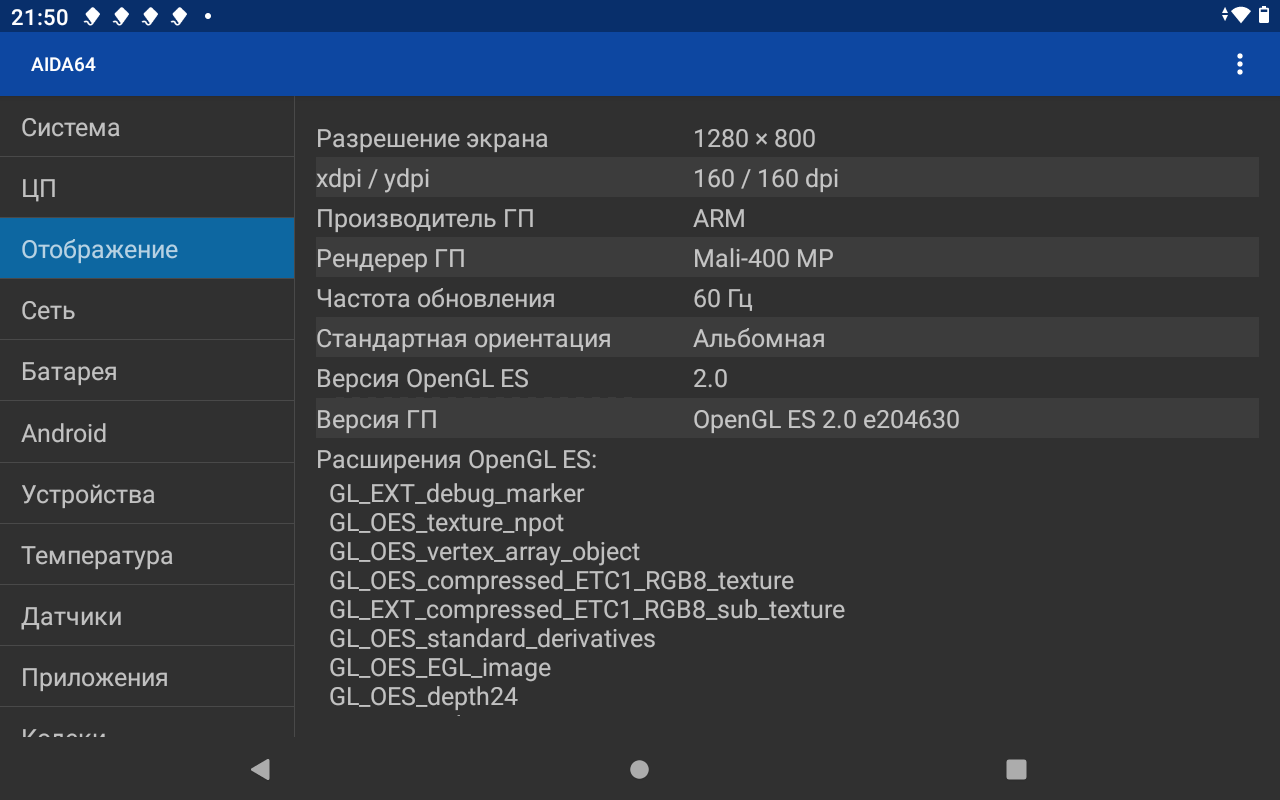Show the Android info section
This screenshot has width=1280, height=800.
tap(147, 433)
